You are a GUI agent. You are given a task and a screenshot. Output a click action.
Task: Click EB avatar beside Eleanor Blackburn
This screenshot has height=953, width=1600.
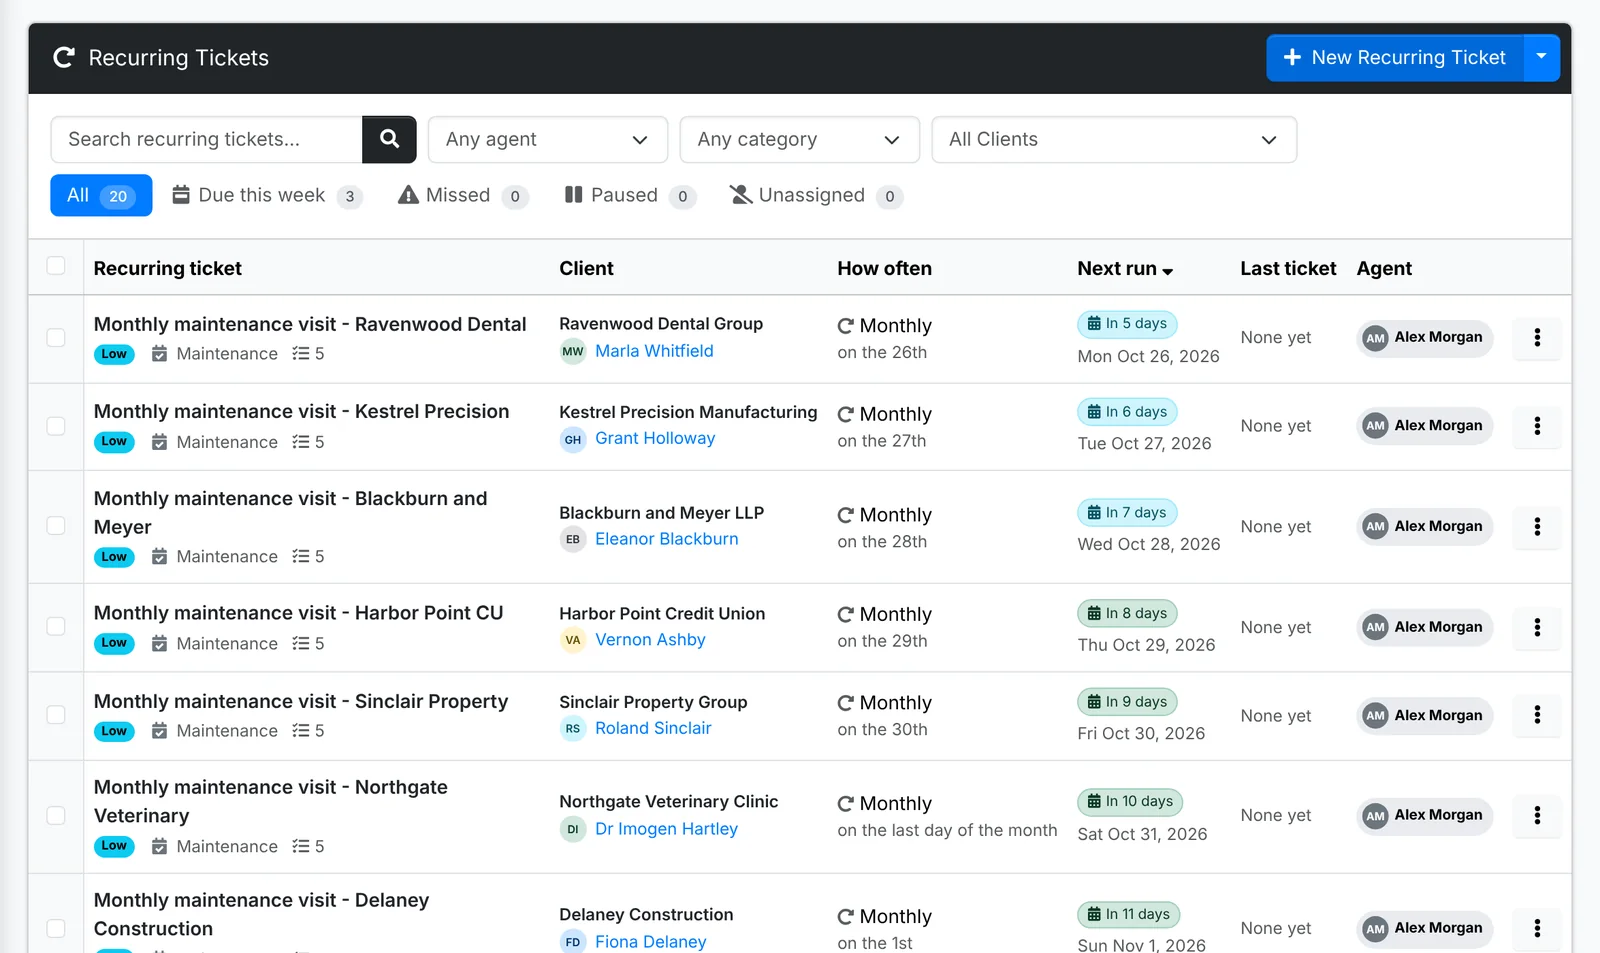[x=573, y=539]
